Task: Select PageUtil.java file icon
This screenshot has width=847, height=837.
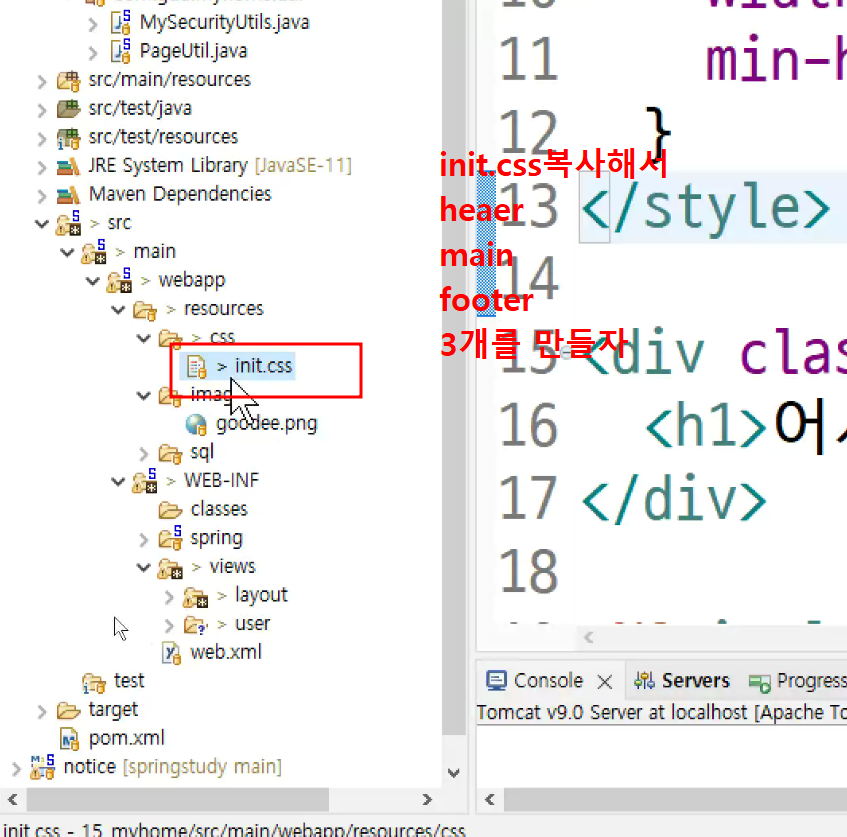Action: click(x=120, y=51)
